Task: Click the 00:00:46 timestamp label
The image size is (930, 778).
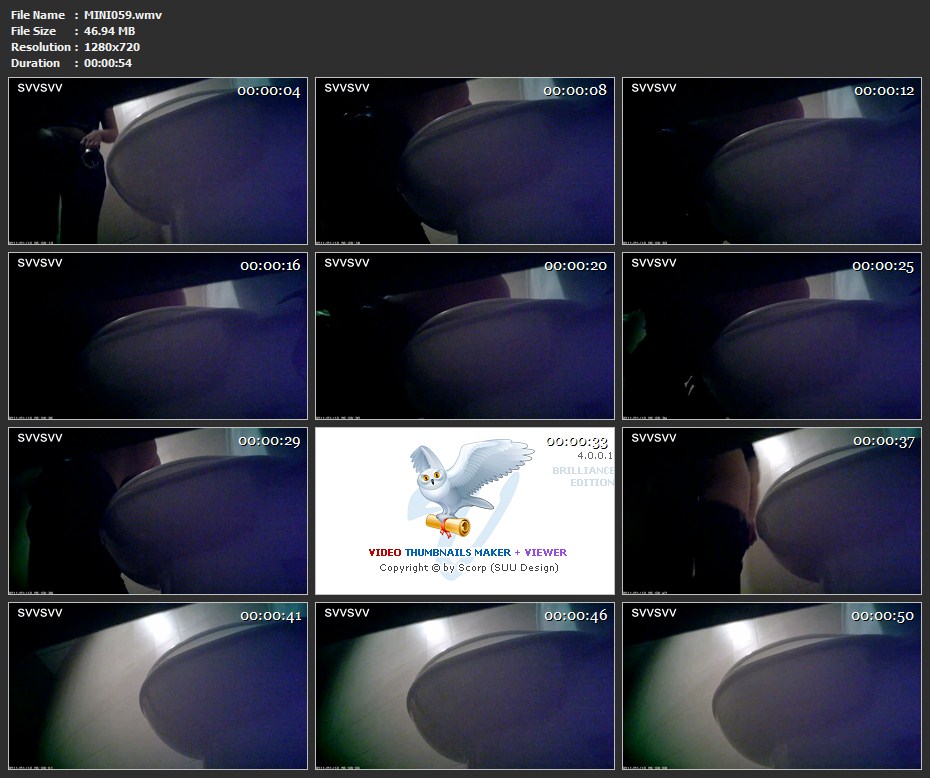Action: pyautogui.click(x=575, y=616)
